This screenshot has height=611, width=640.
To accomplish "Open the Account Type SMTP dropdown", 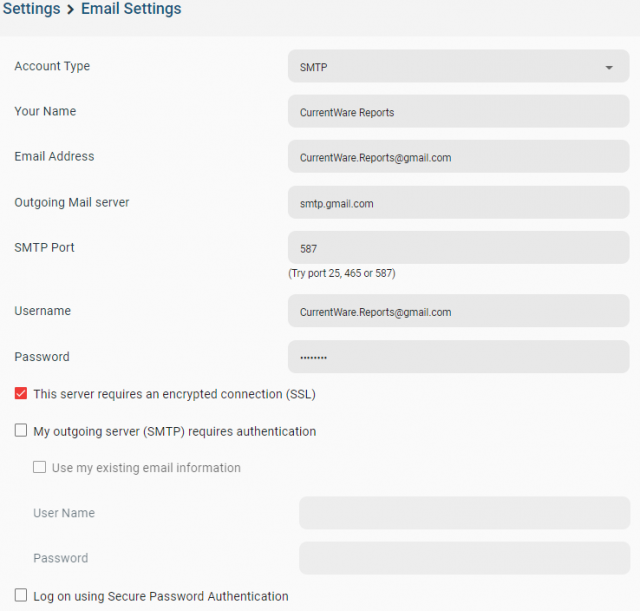I will click(458, 66).
